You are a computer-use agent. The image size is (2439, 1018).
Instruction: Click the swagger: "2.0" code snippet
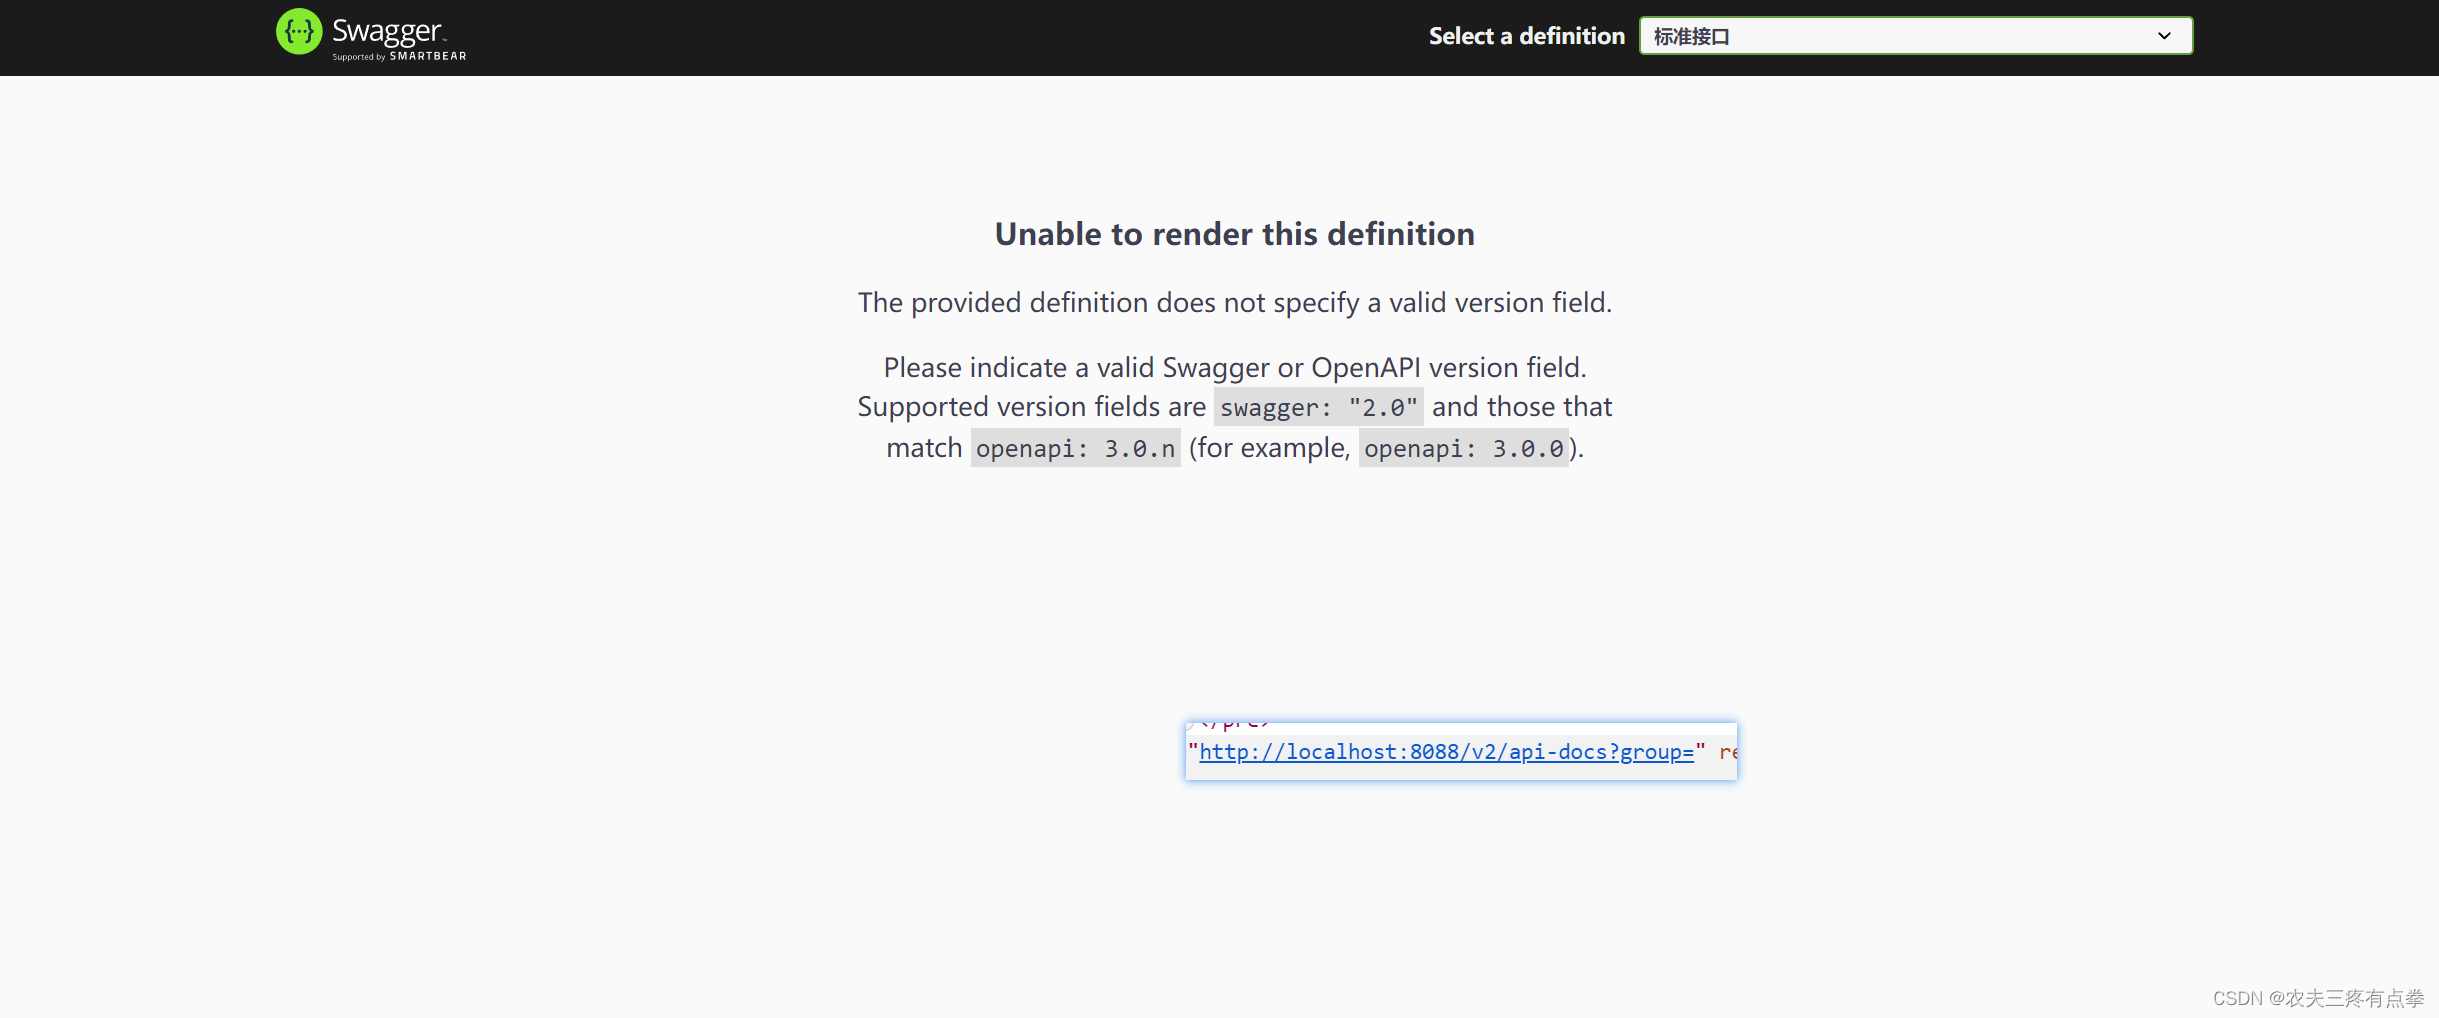pos(1318,406)
